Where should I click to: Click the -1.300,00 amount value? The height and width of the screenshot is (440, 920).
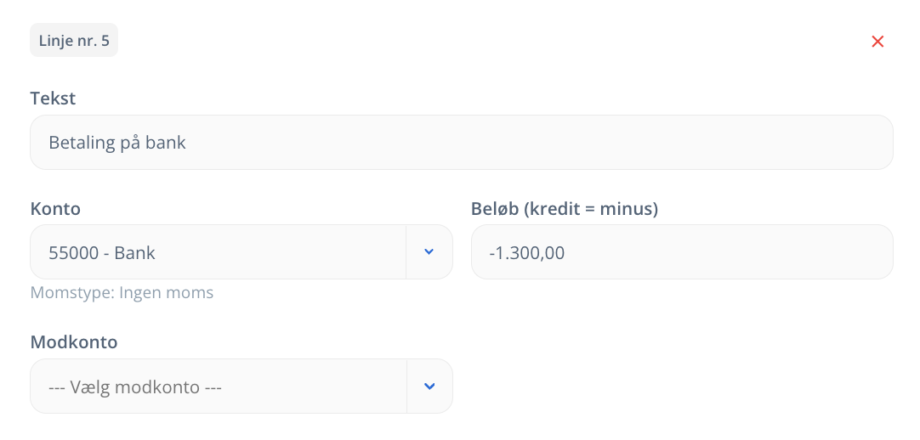[527, 253]
